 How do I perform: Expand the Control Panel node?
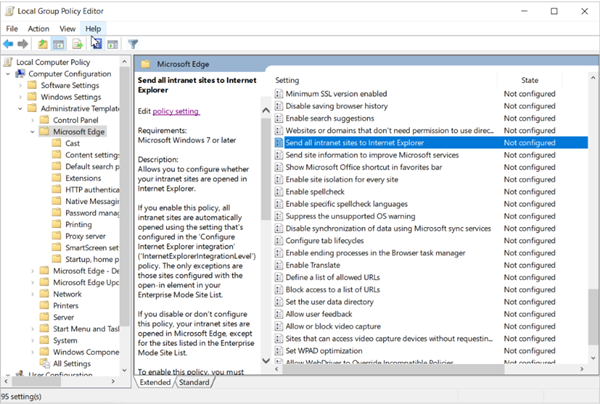click(33, 120)
